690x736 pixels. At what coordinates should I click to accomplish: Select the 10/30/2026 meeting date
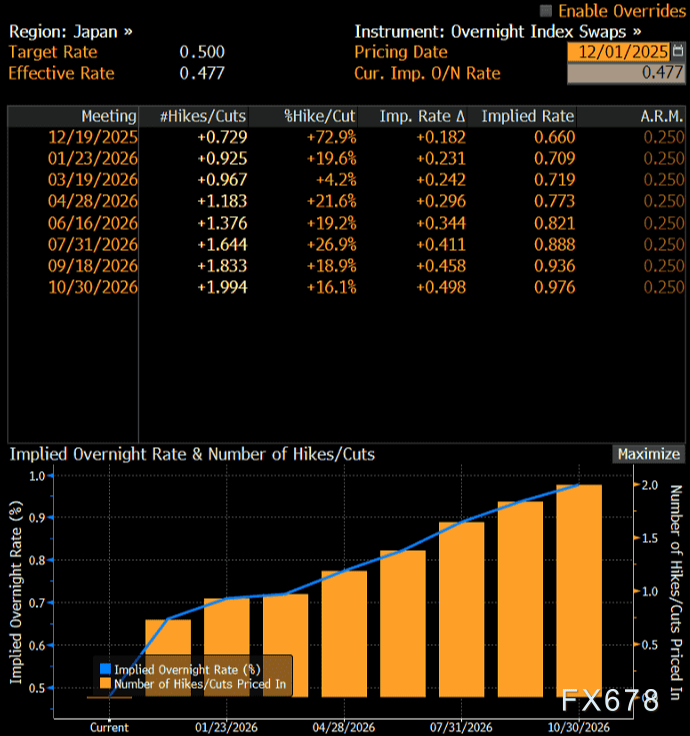93,287
